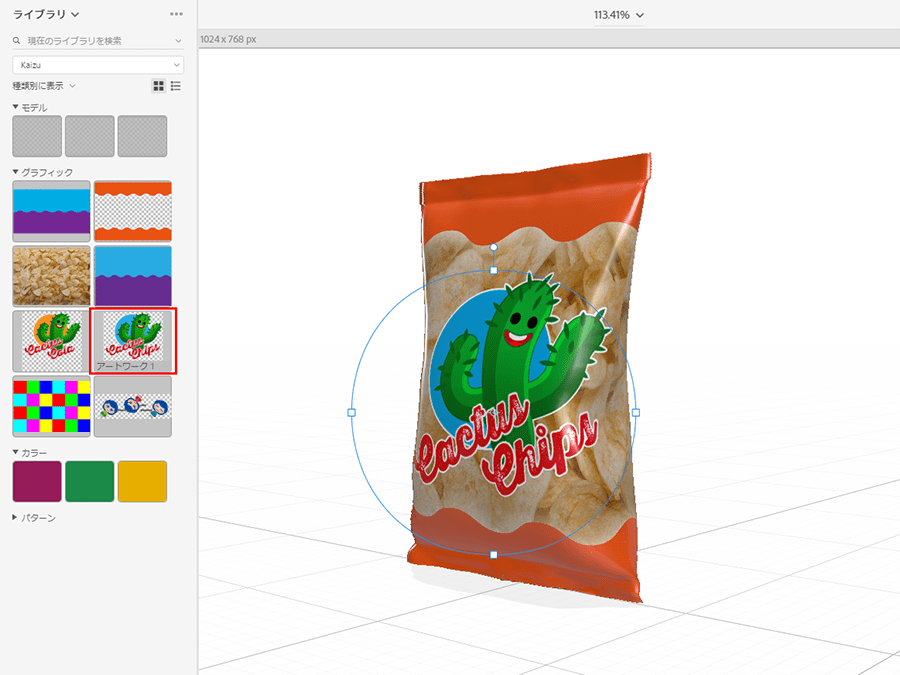The width and height of the screenshot is (900, 675).
Task: Pick the yellow color swatch
Action: (x=142, y=482)
